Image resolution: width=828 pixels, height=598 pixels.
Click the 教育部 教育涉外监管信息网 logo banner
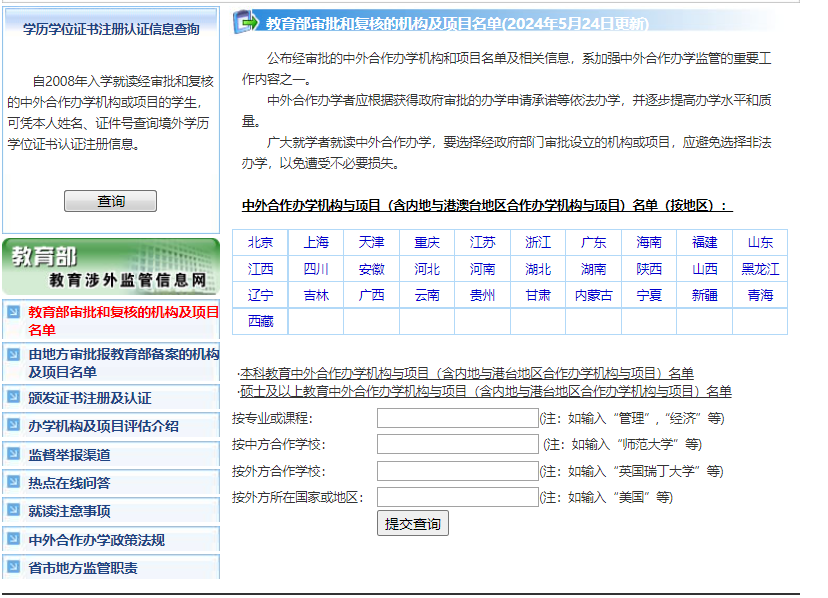click(x=111, y=267)
